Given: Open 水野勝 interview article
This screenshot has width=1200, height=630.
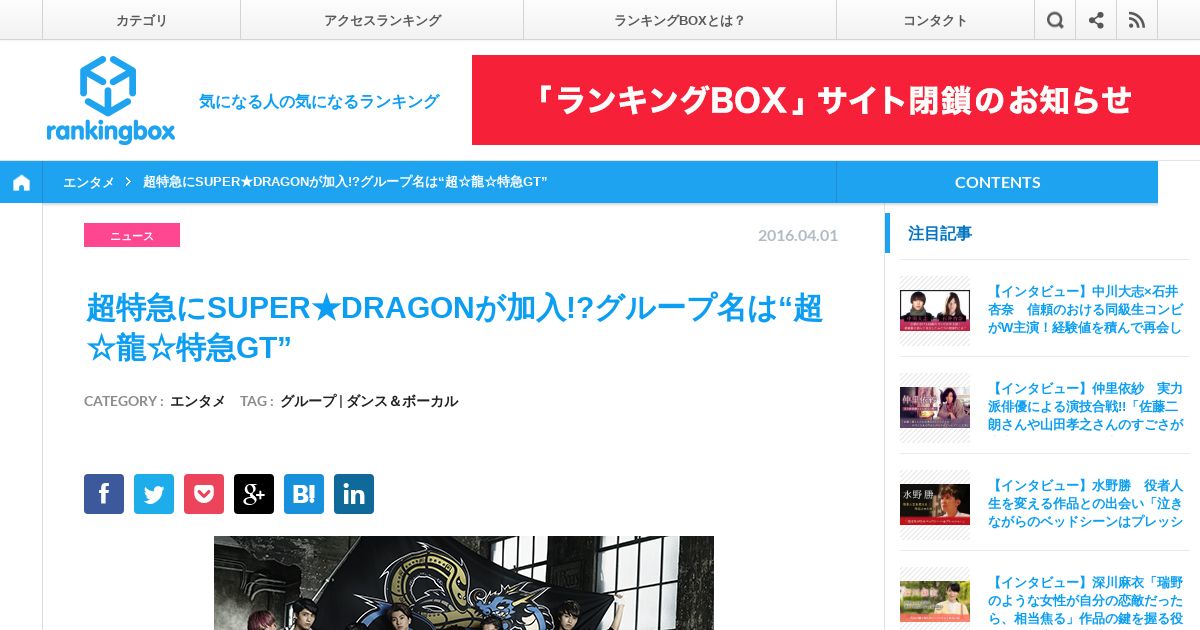Looking at the screenshot, I should pyautogui.click(x=1085, y=503).
